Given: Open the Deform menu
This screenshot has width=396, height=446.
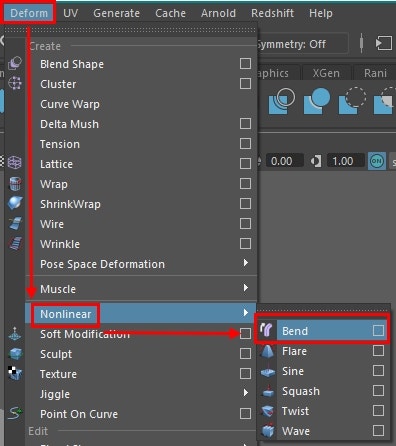Looking at the screenshot, I should pos(29,13).
